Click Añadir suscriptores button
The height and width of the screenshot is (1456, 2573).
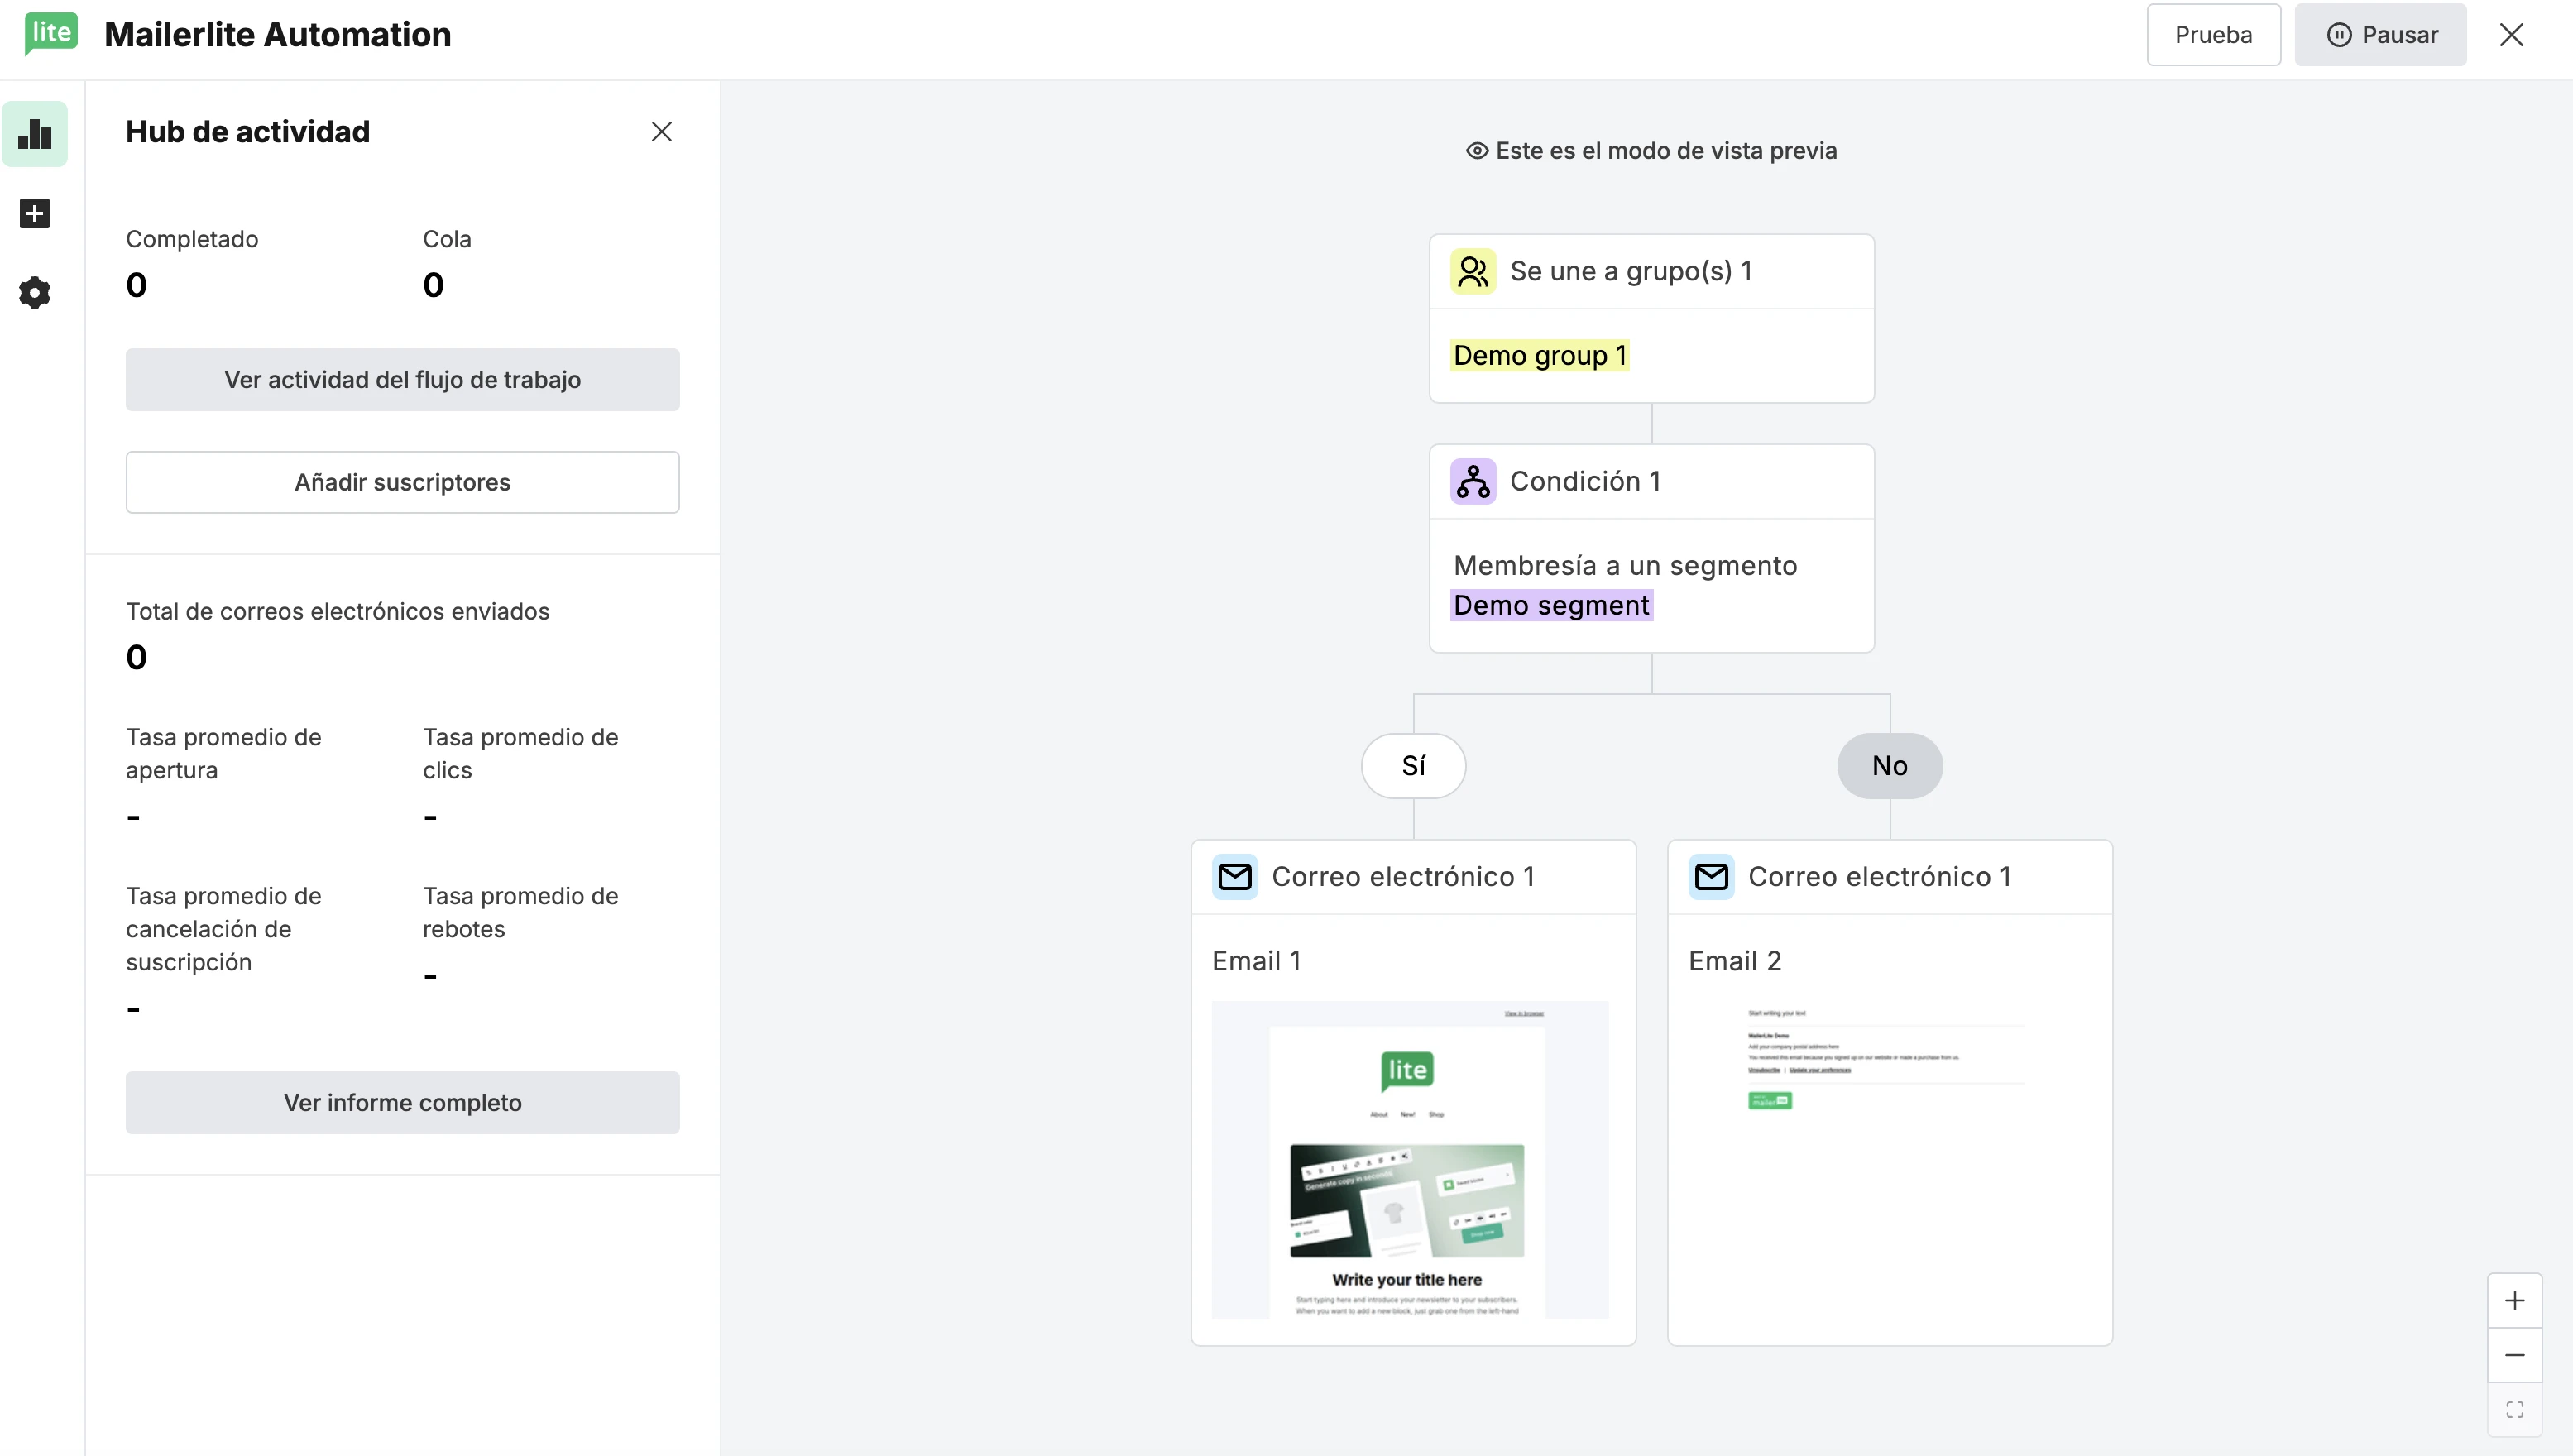[x=402, y=482]
